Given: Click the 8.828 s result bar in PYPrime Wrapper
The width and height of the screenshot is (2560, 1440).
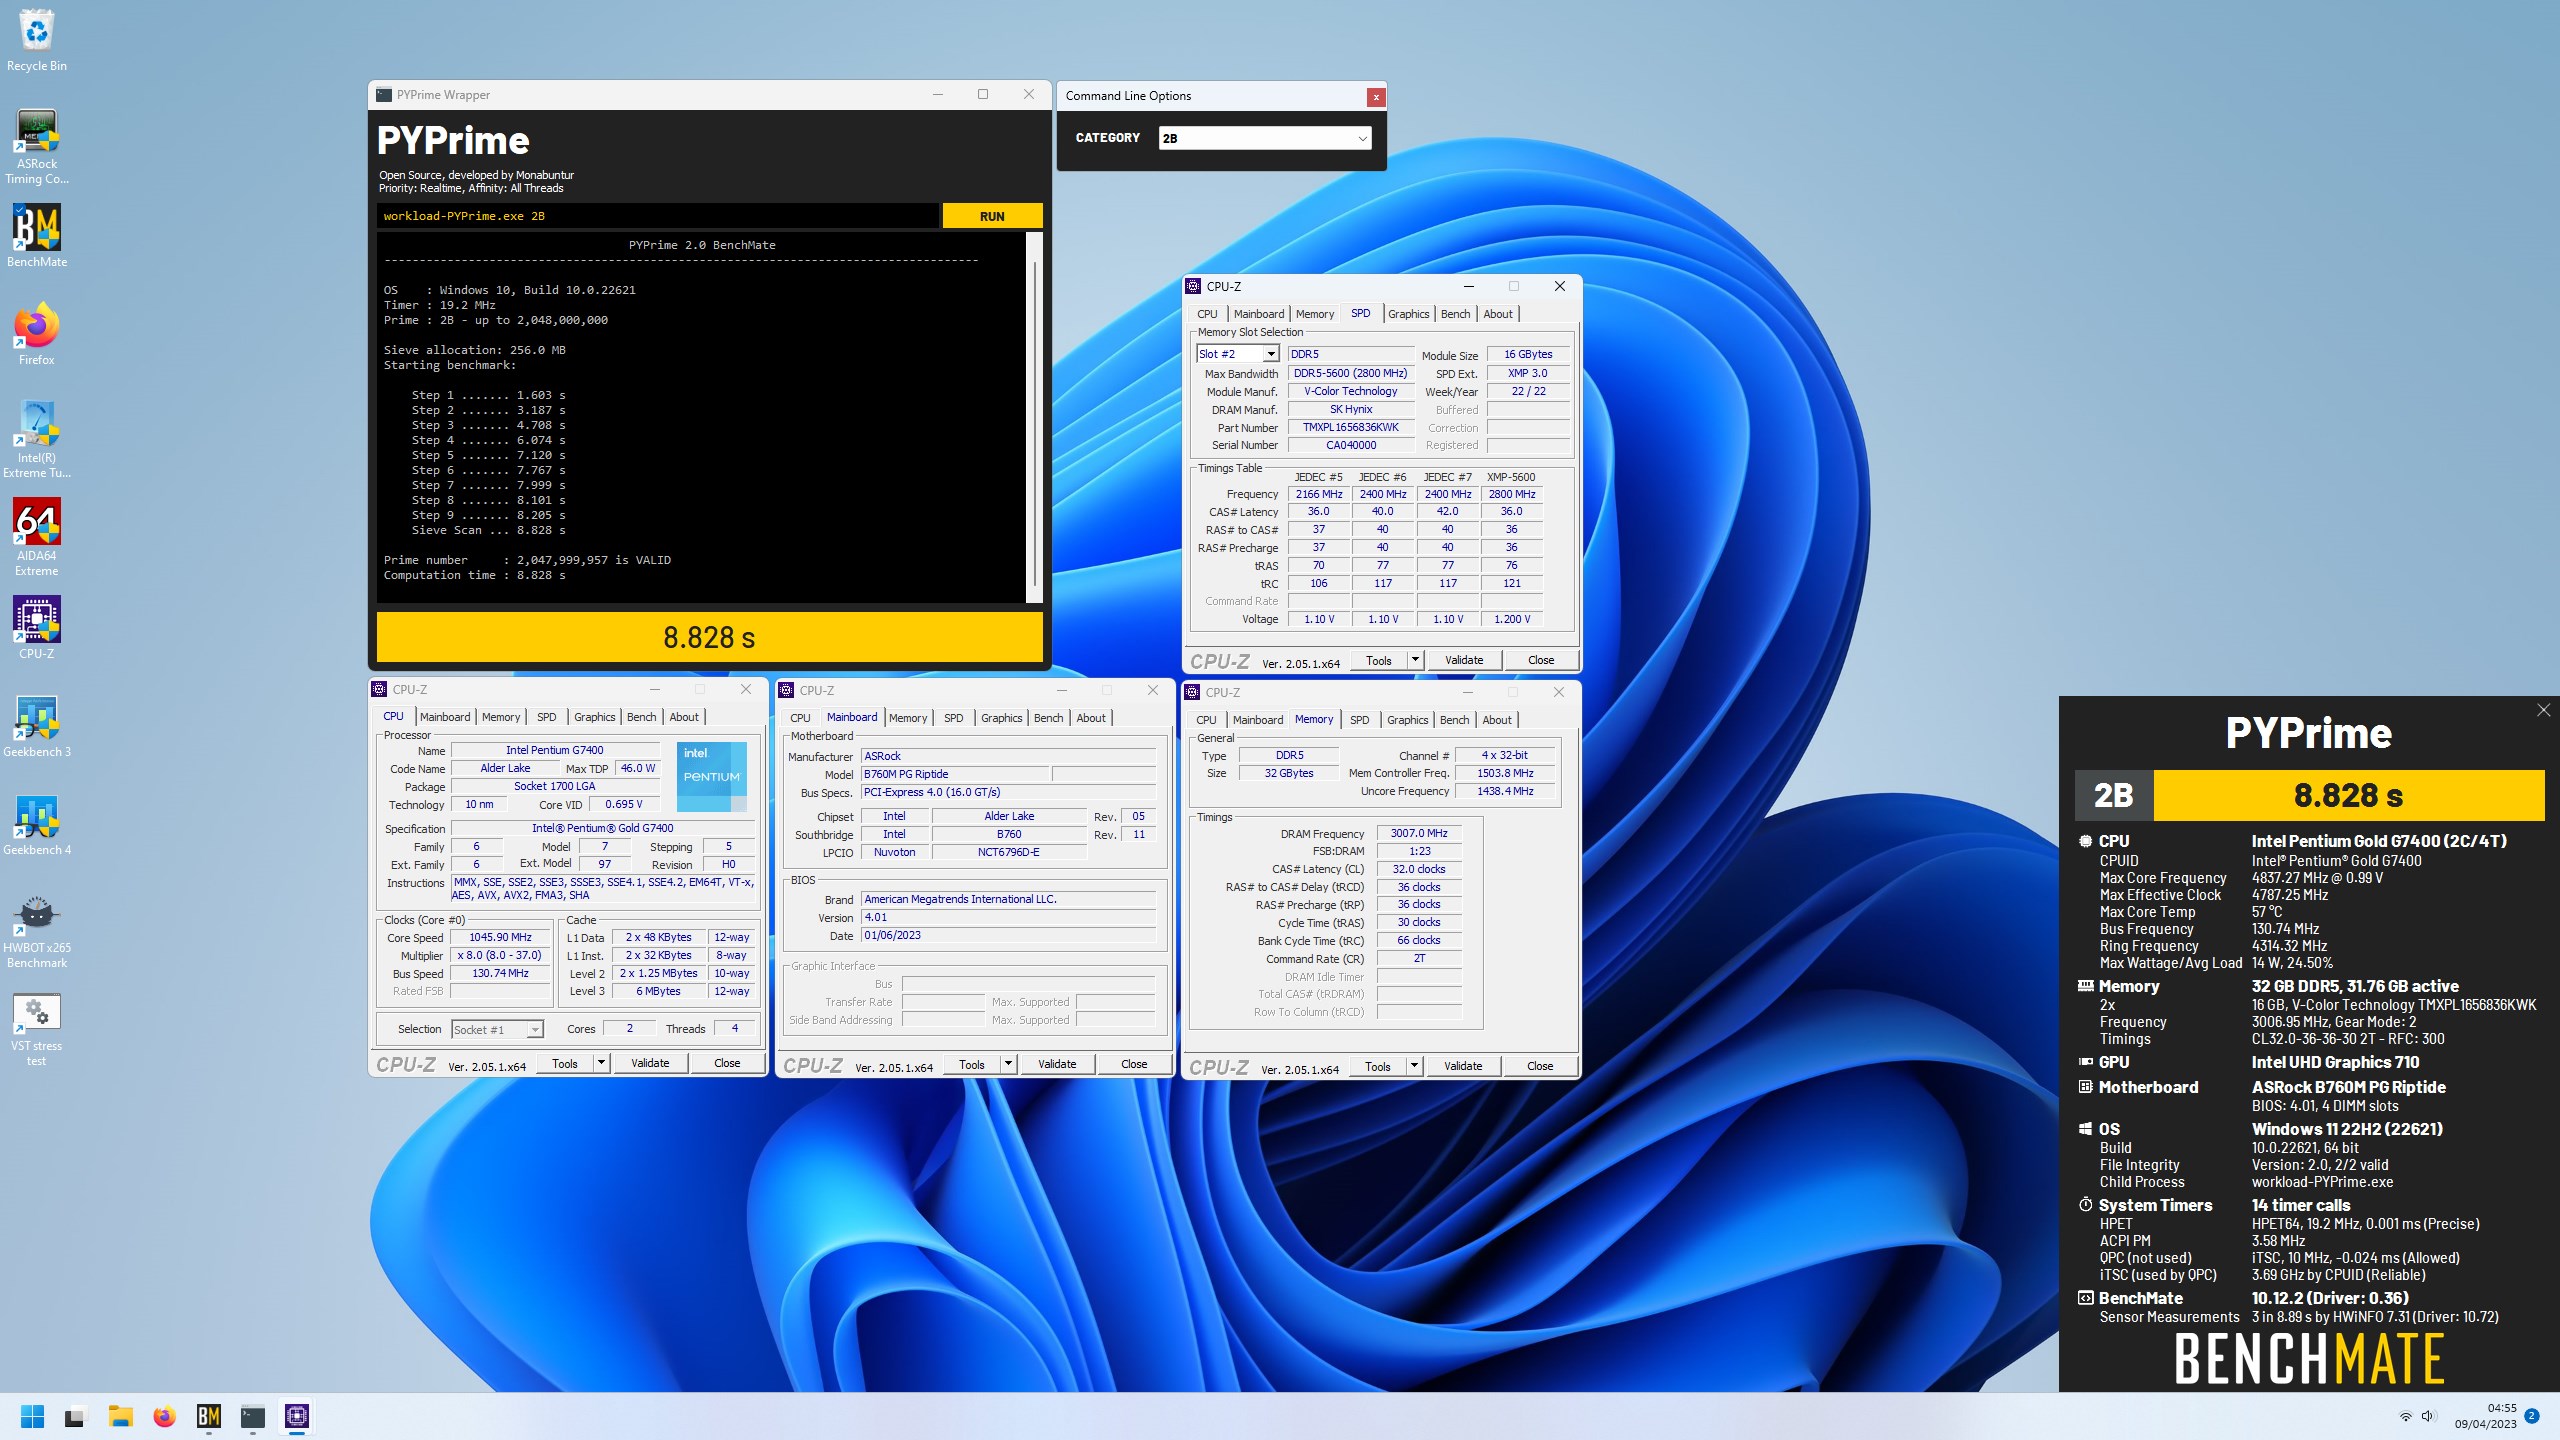Looking at the screenshot, I should click(x=709, y=637).
